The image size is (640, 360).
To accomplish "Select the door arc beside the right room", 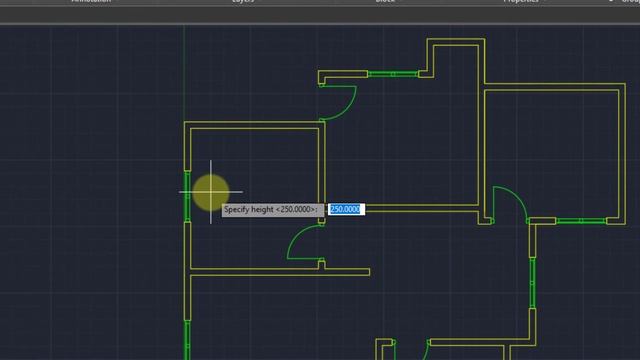I will click(x=511, y=204).
